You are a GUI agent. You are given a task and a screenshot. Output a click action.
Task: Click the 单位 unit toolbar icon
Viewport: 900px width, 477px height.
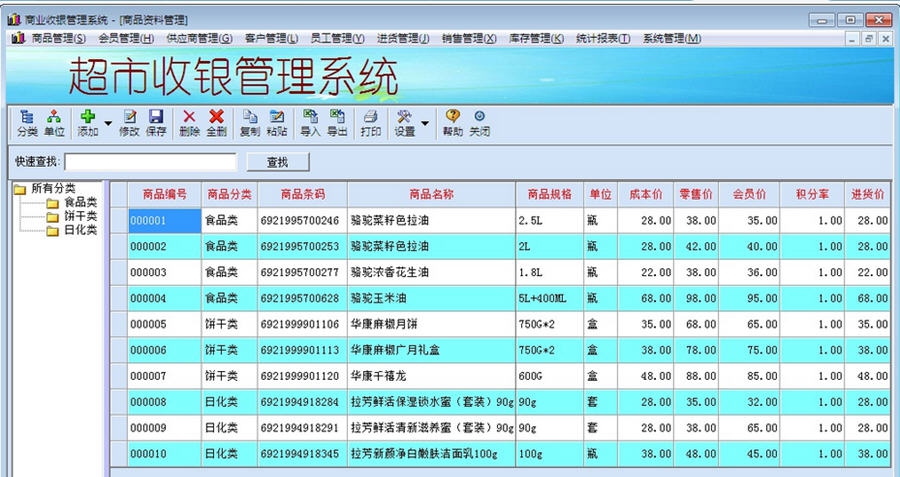point(54,123)
